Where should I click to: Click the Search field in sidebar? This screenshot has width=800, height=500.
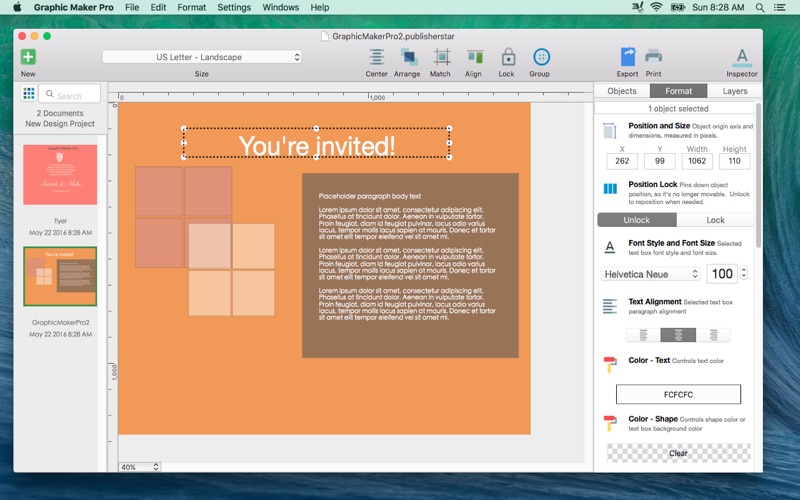tap(69, 94)
